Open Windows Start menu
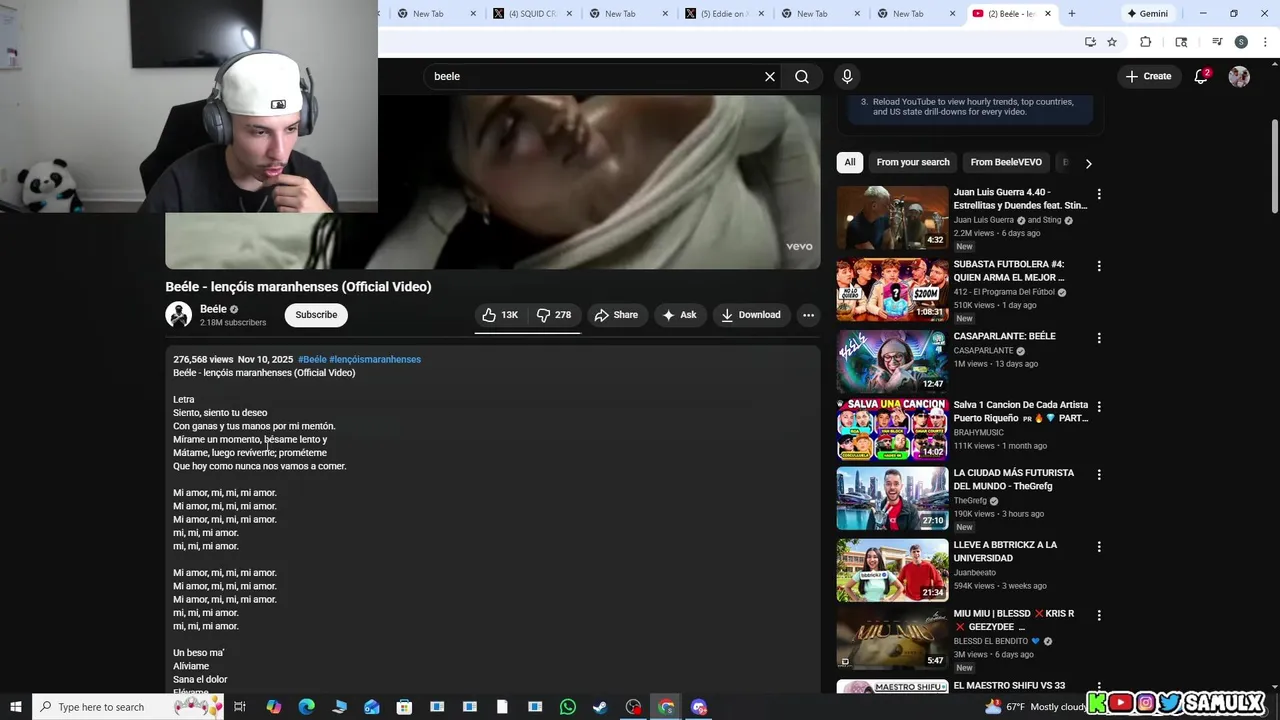This screenshot has height=720, width=1280. 16,707
